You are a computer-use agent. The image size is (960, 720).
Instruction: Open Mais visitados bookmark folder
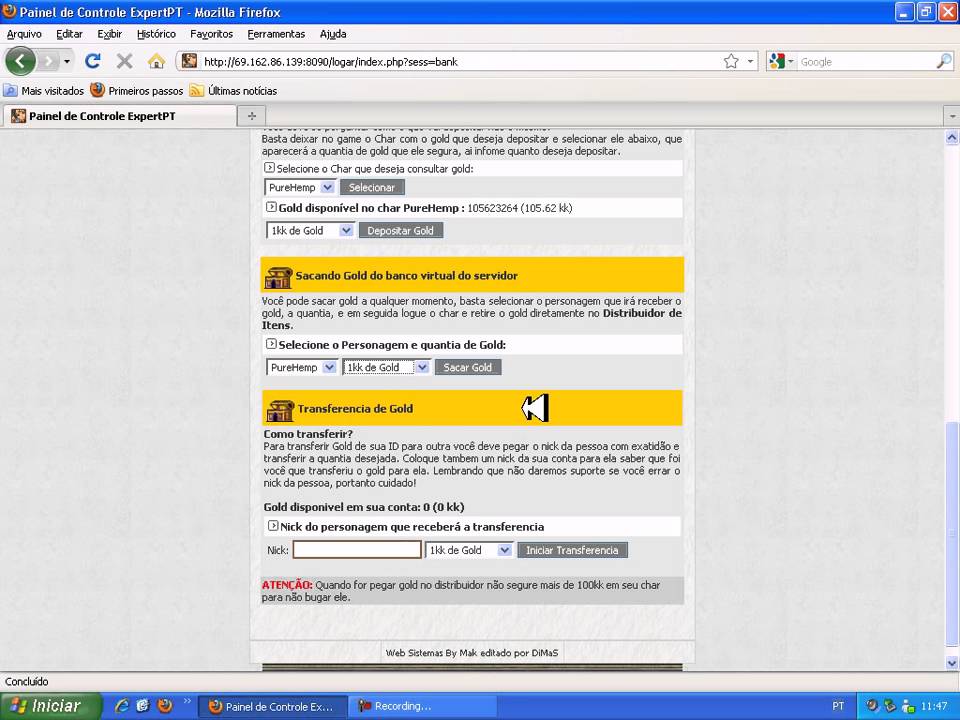43,91
